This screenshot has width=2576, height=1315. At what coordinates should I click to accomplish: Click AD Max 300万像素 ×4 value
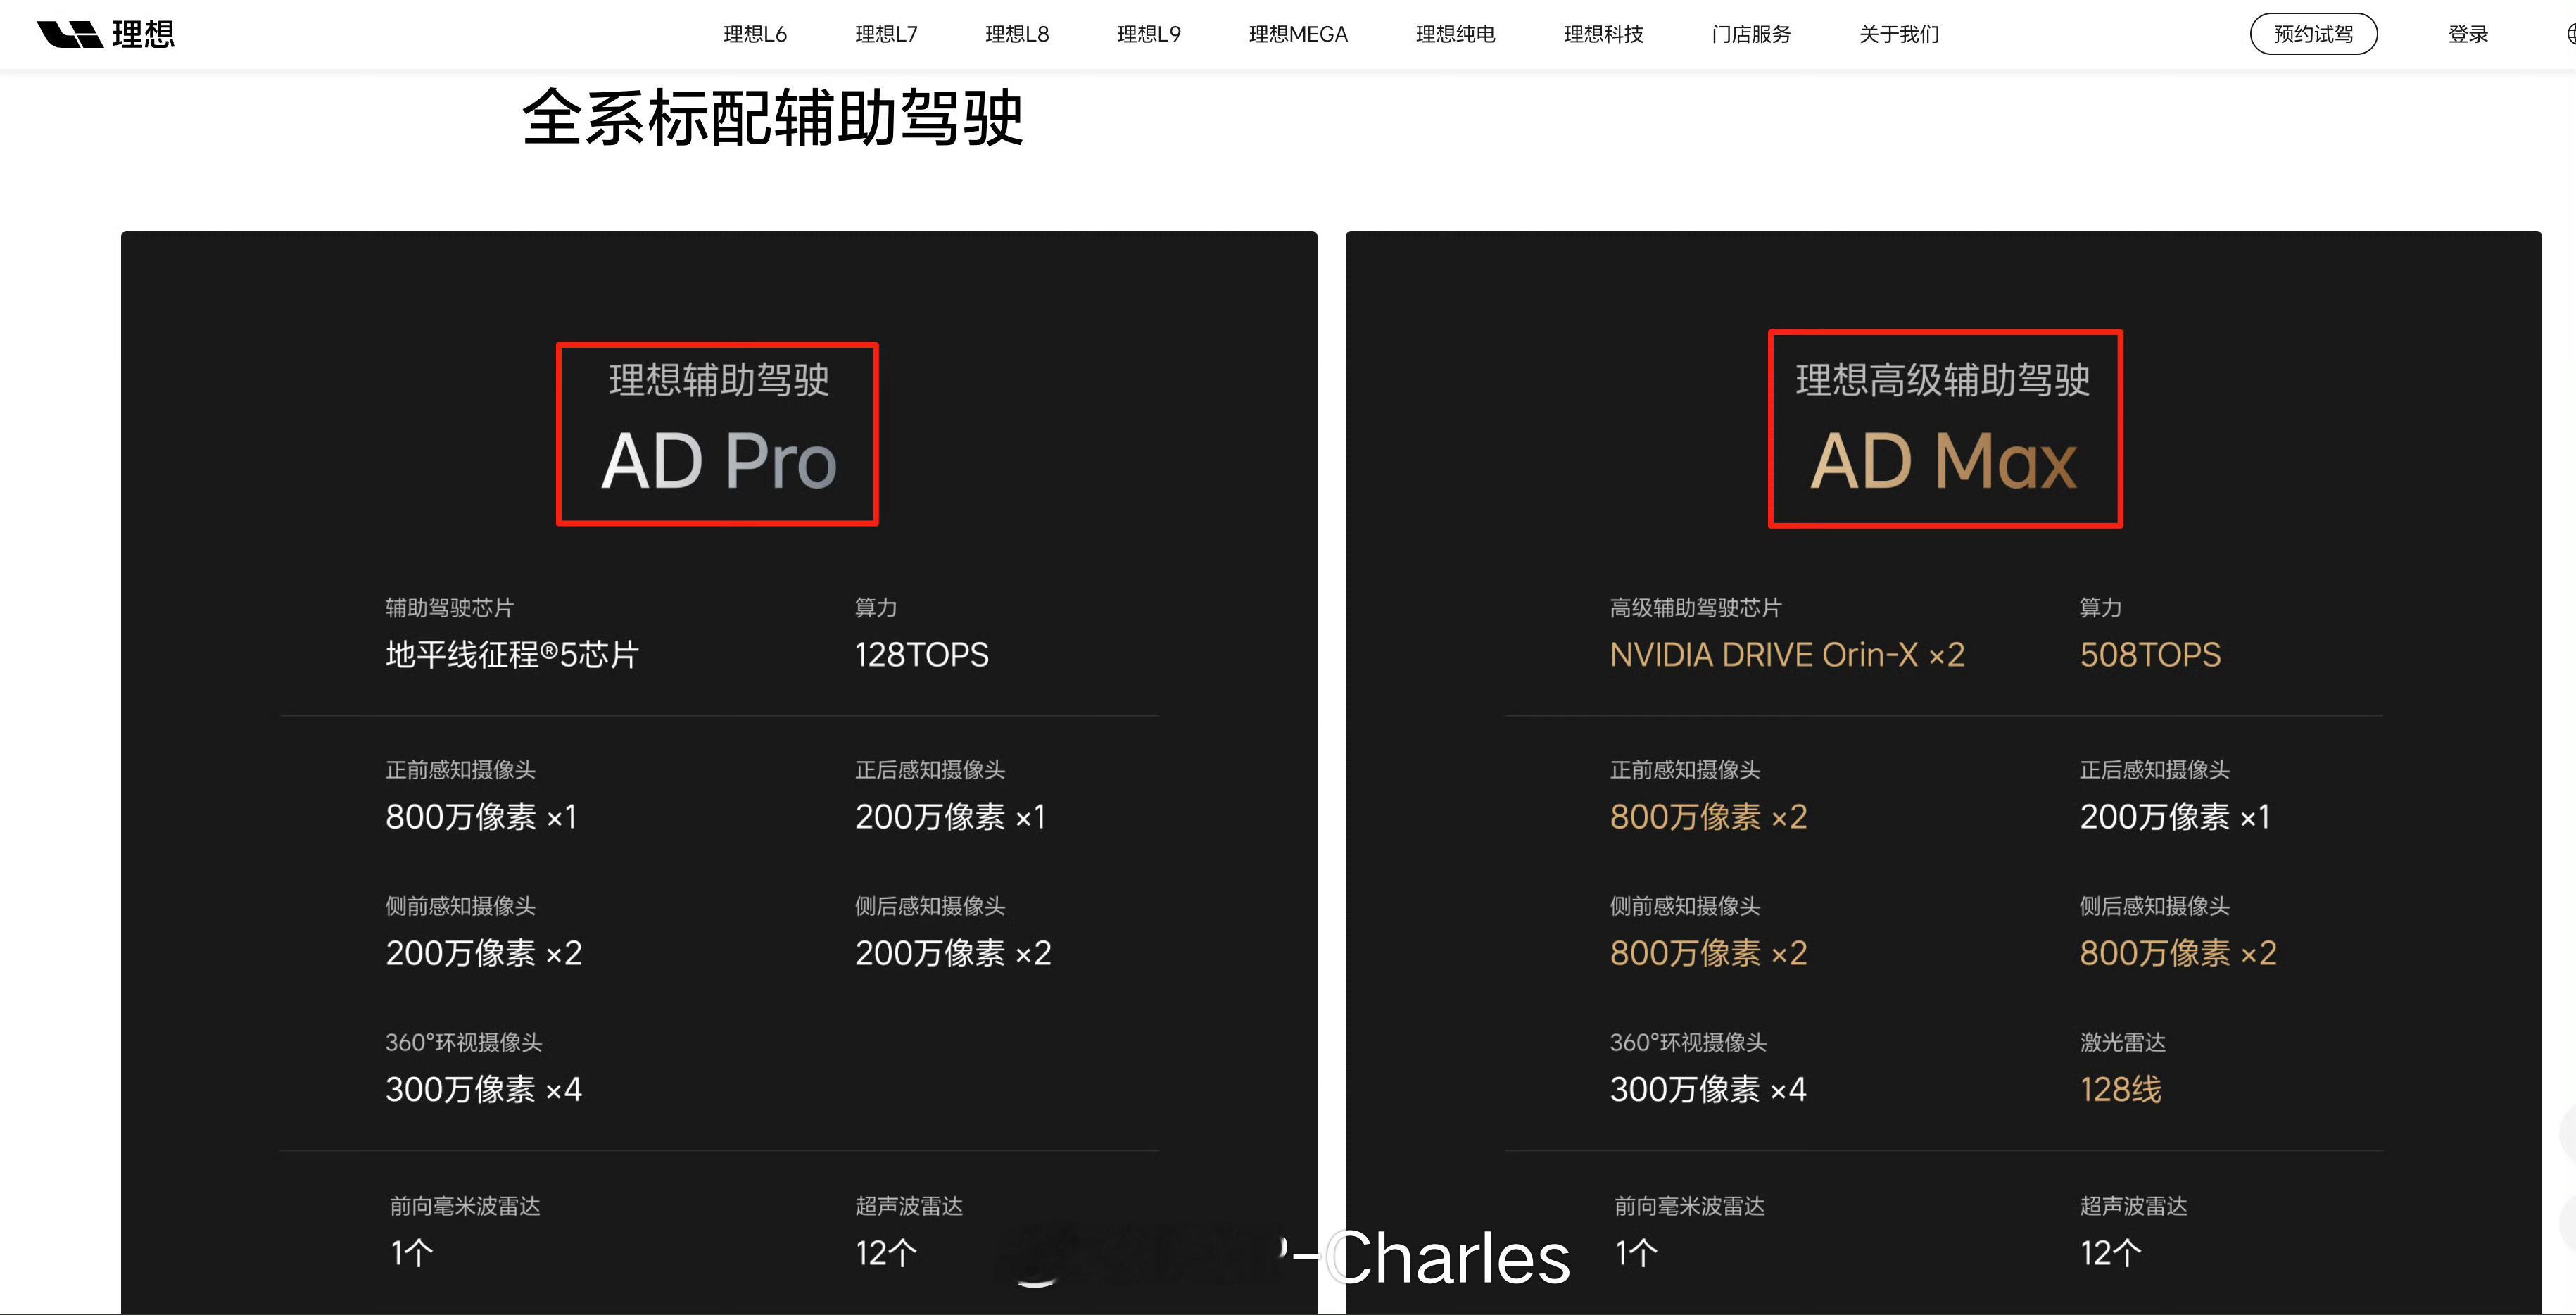tap(1708, 1089)
